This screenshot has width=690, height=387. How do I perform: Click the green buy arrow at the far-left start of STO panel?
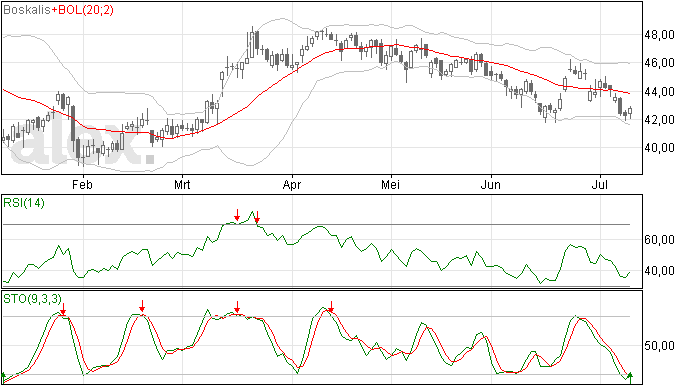[x=4, y=378]
